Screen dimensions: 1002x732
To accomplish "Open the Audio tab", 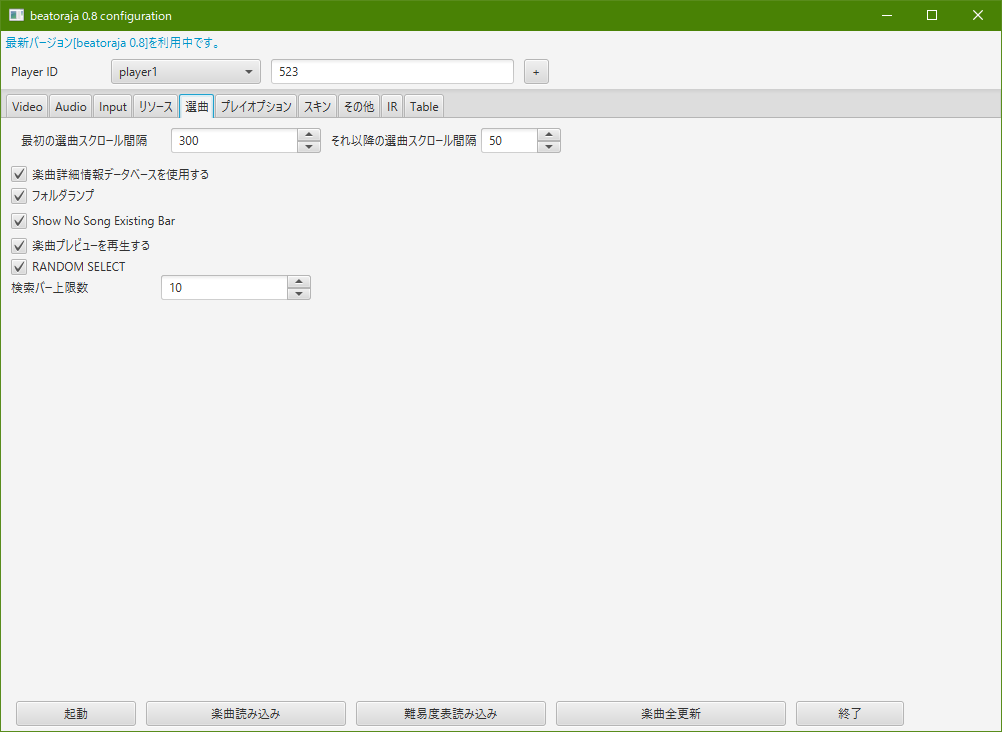I will coord(70,107).
